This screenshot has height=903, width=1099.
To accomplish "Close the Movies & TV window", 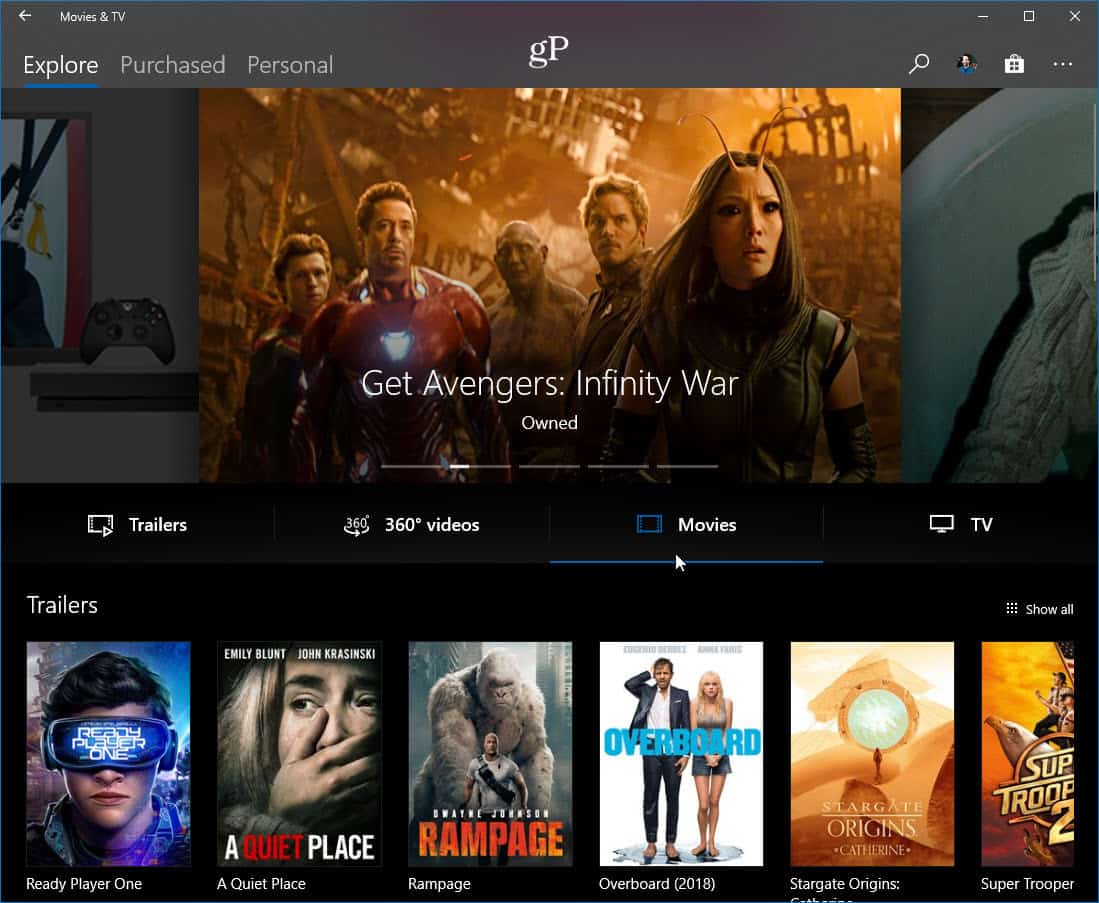I will (x=1074, y=16).
